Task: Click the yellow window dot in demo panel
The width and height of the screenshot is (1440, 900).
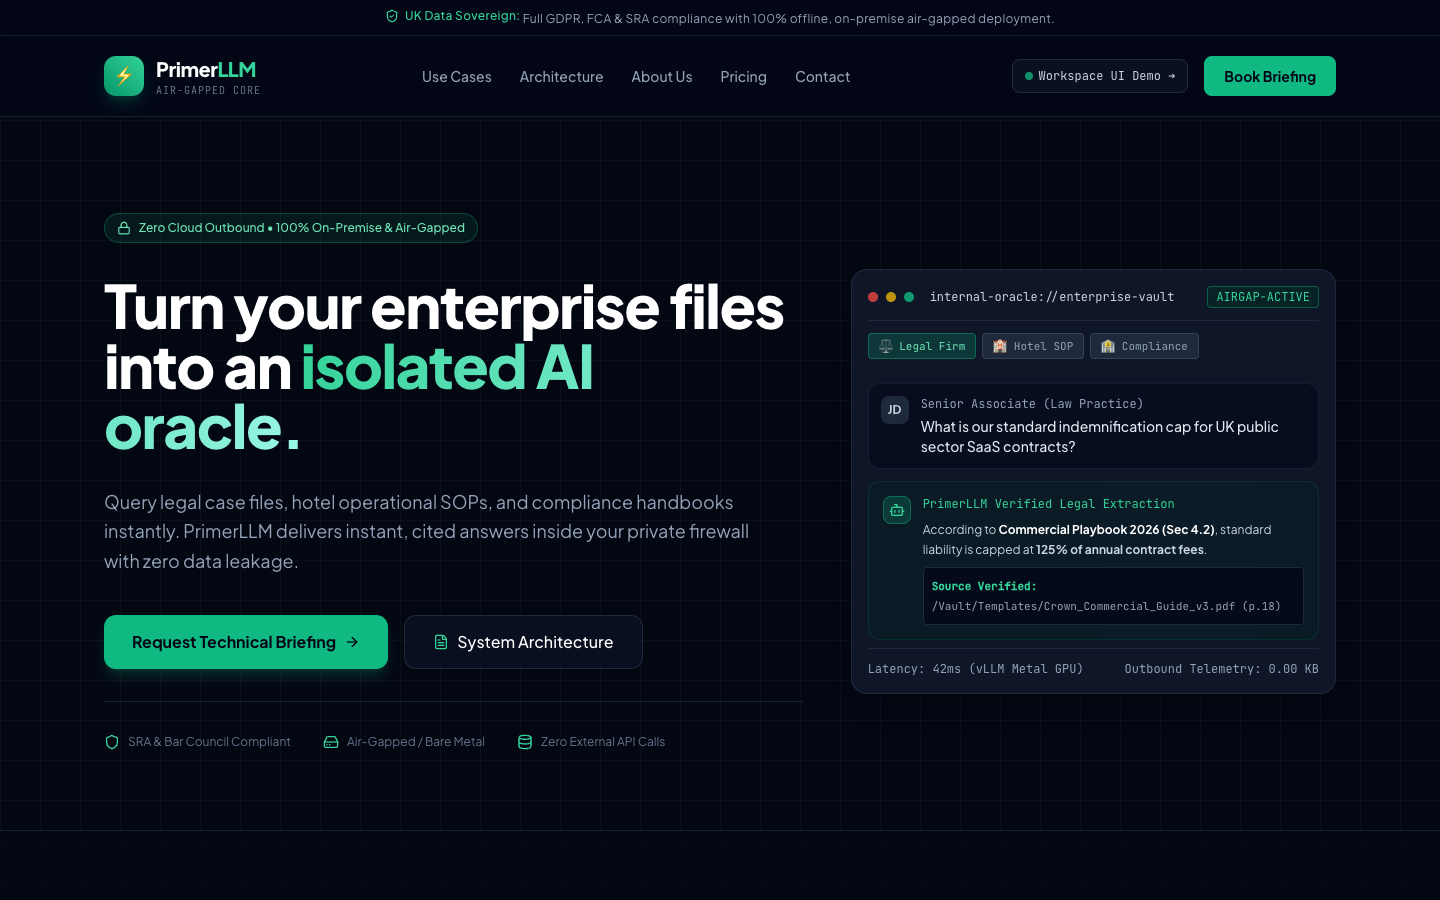Action: [x=891, y=297]
